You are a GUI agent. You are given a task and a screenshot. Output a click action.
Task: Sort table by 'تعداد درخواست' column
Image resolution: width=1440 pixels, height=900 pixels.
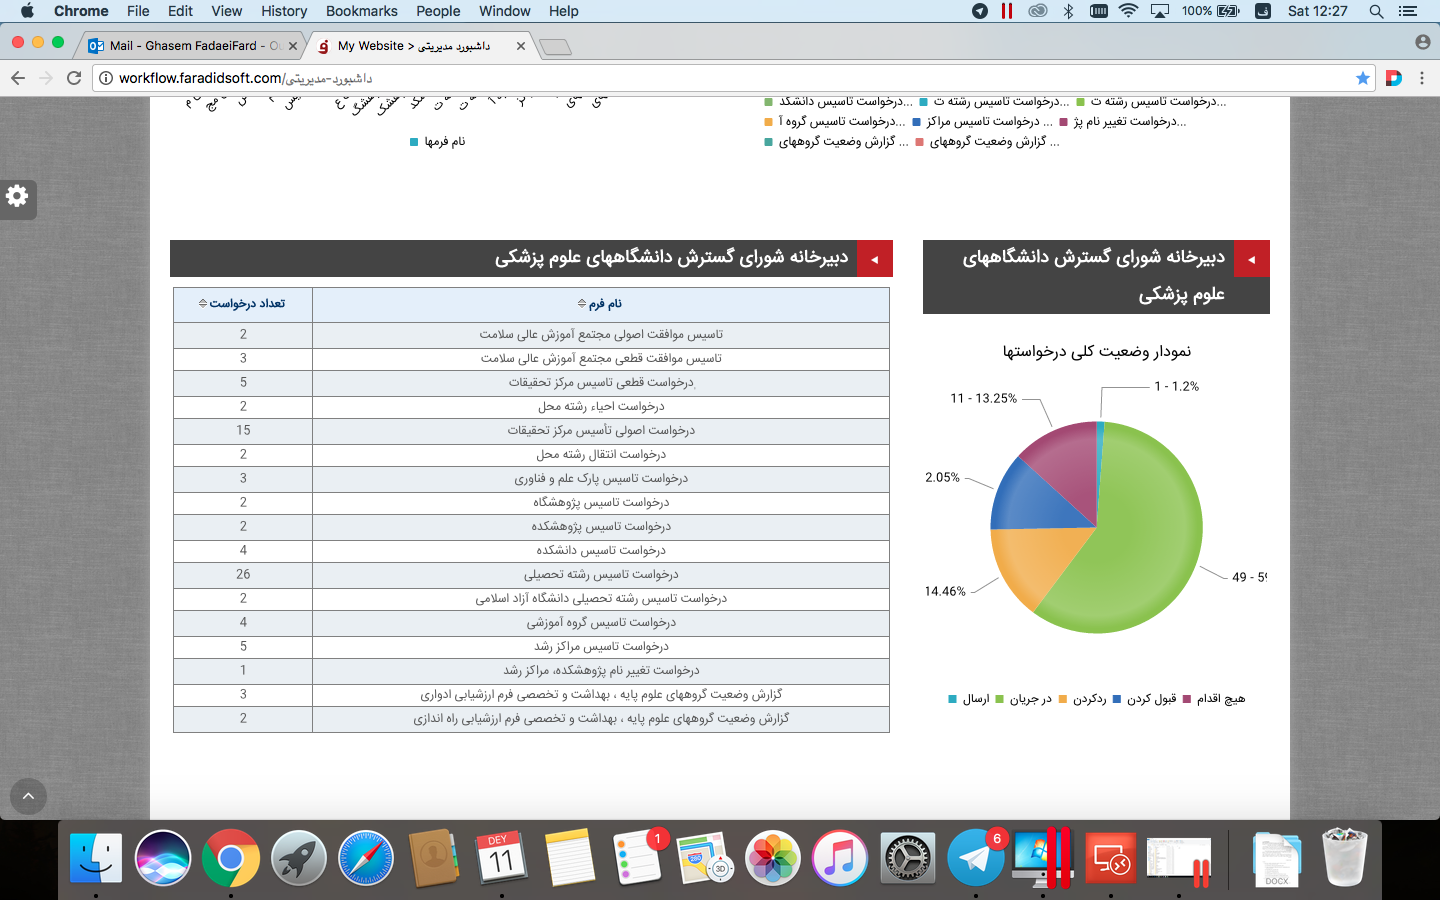pyautogui.click(x=242, y=304)
